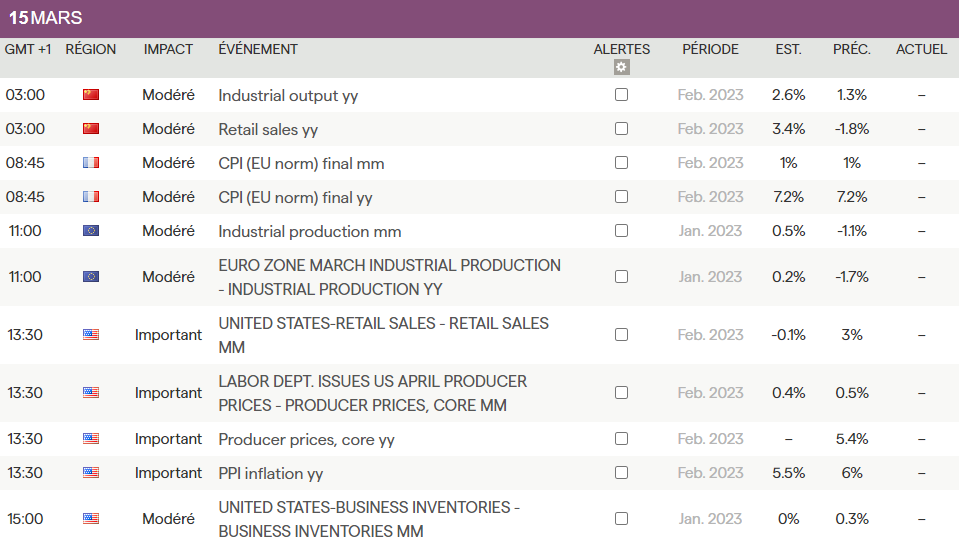This screenshot has width=960, height=550.
Task: Click the 15 MARS date header bar
Action: click(479, 18)
